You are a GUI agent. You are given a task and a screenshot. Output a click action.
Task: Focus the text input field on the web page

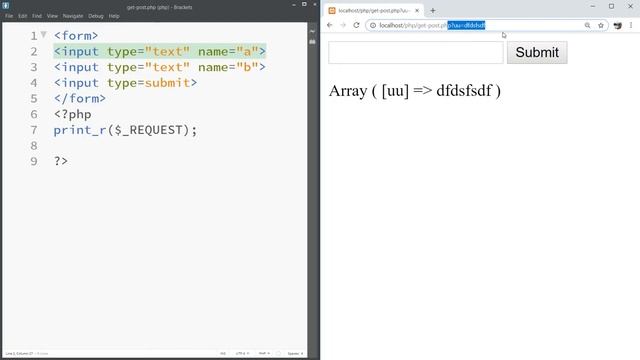click(416, 52)
